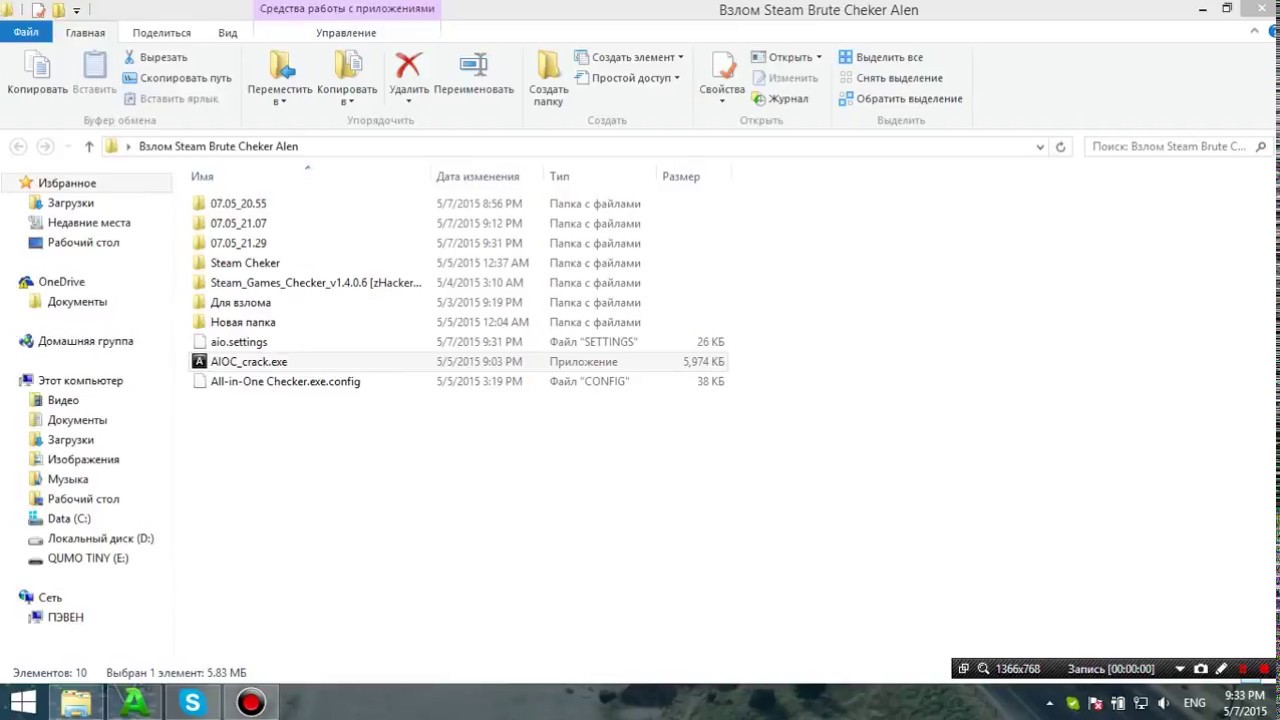Click the Windows Start button

pyautogui.click(x=23, y=703)
